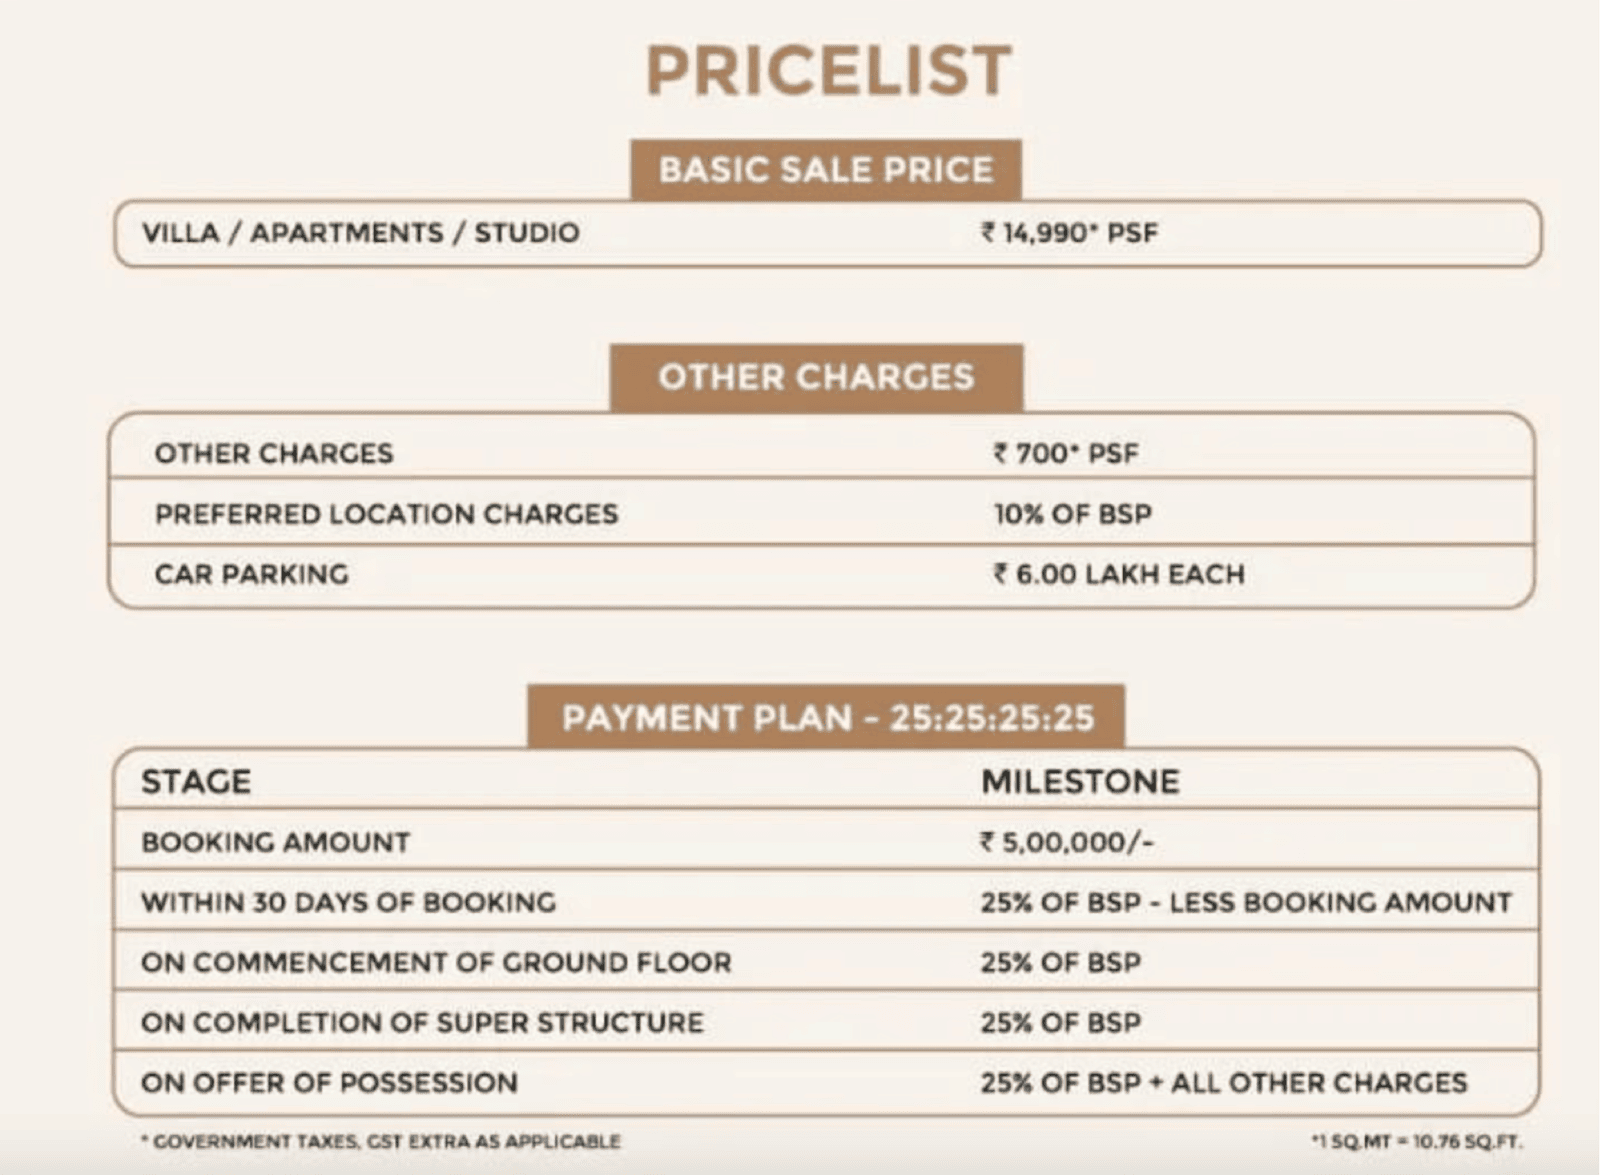The height and width of the screenshot is (1175, 1600).
Task: Select On Completion of Super Structure row
Action: pos(826,1021)
